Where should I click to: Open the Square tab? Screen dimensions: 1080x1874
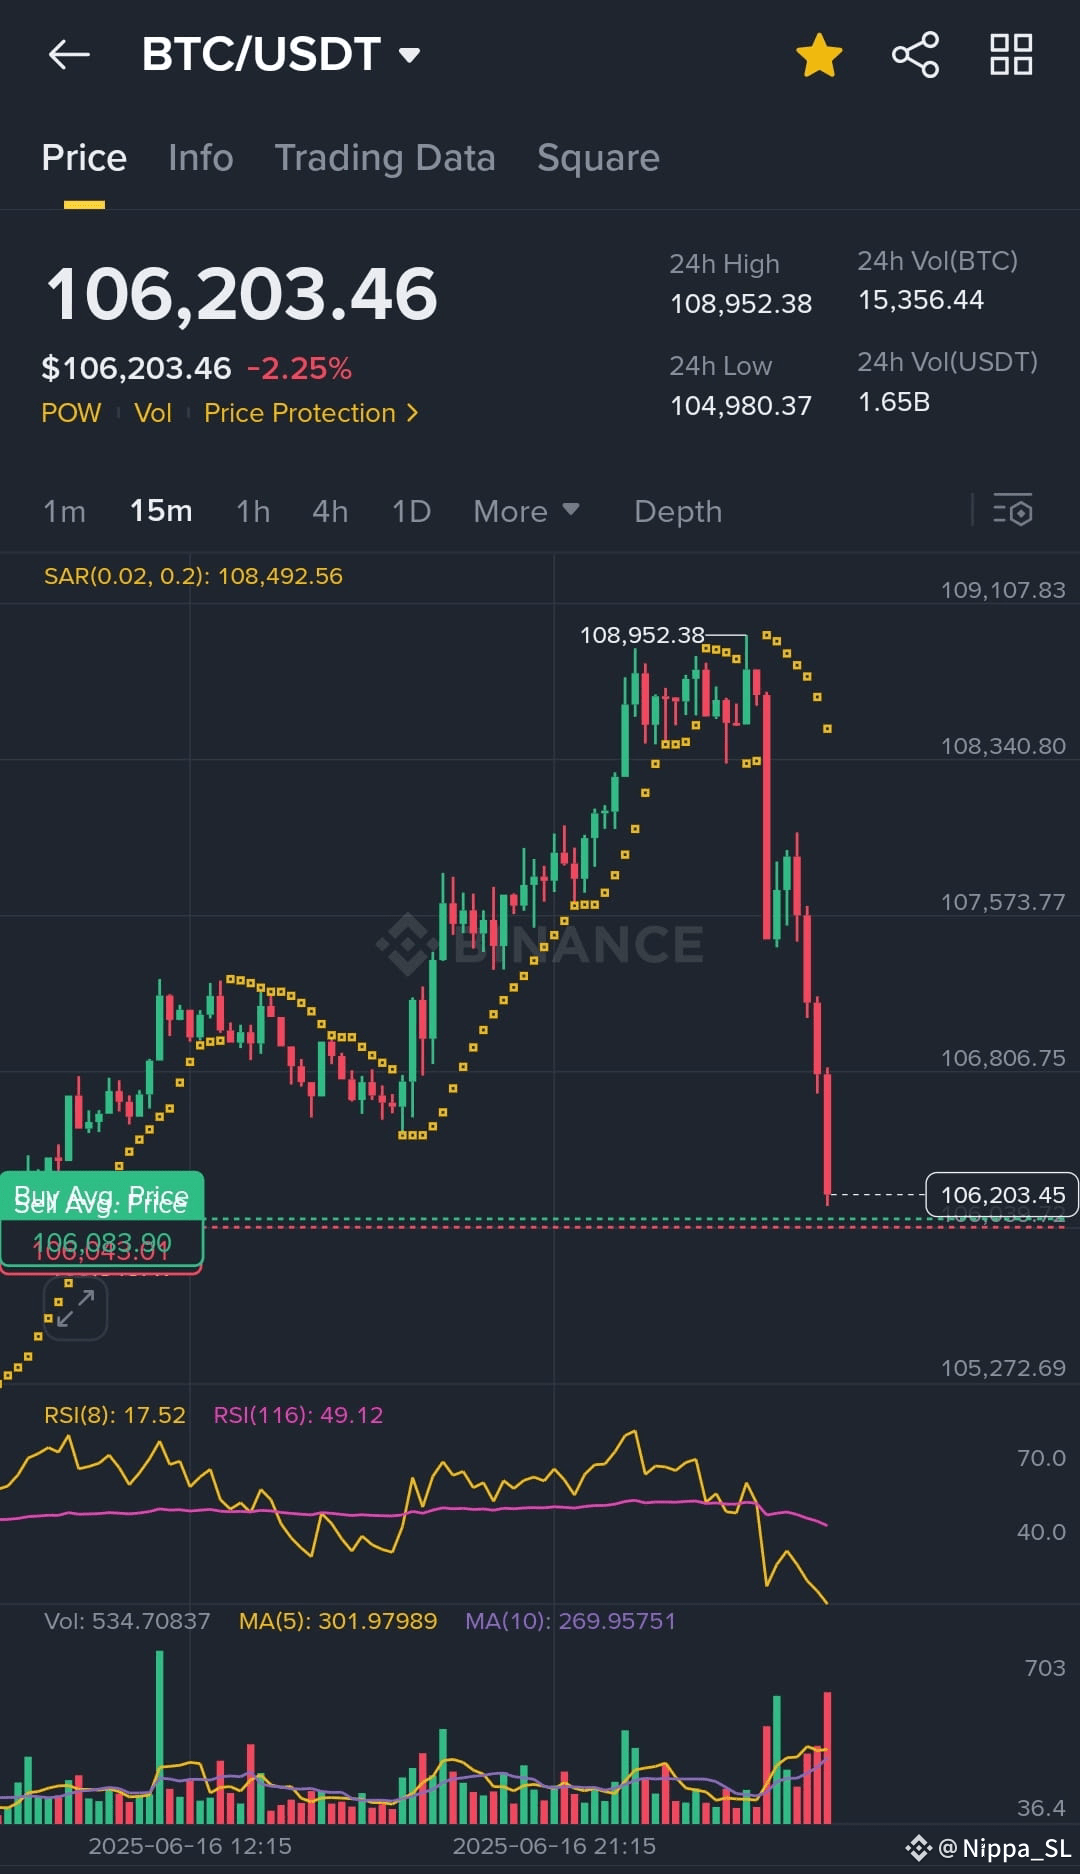598,158
